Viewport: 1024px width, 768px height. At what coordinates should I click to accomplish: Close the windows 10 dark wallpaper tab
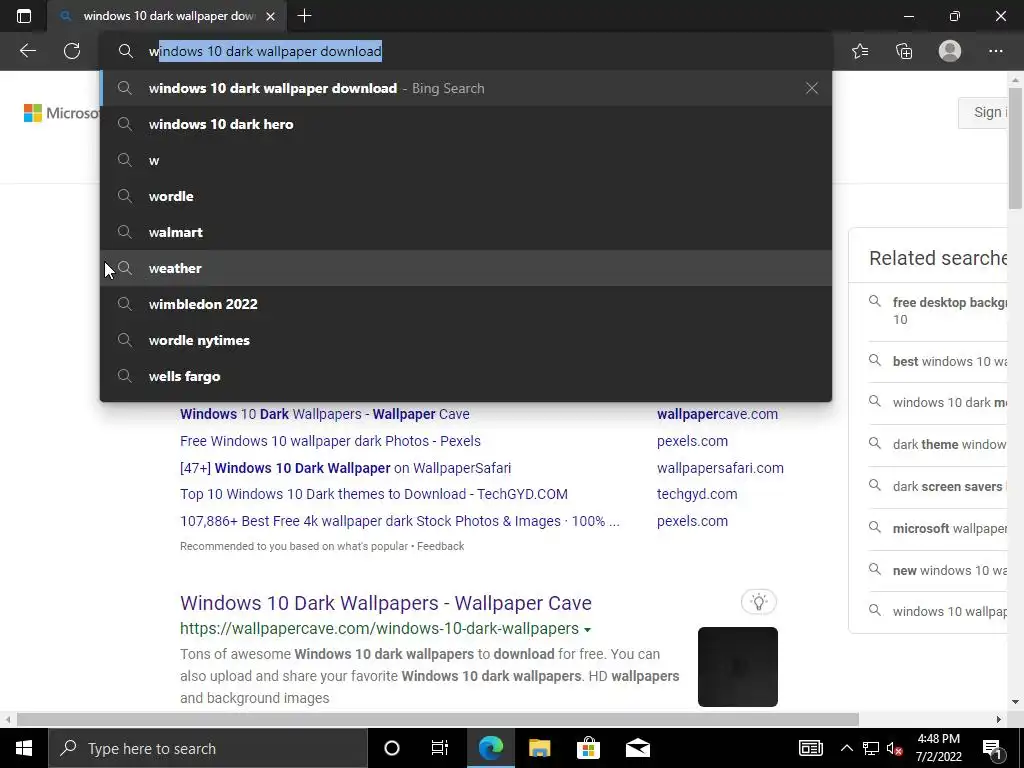click(270, 16)
